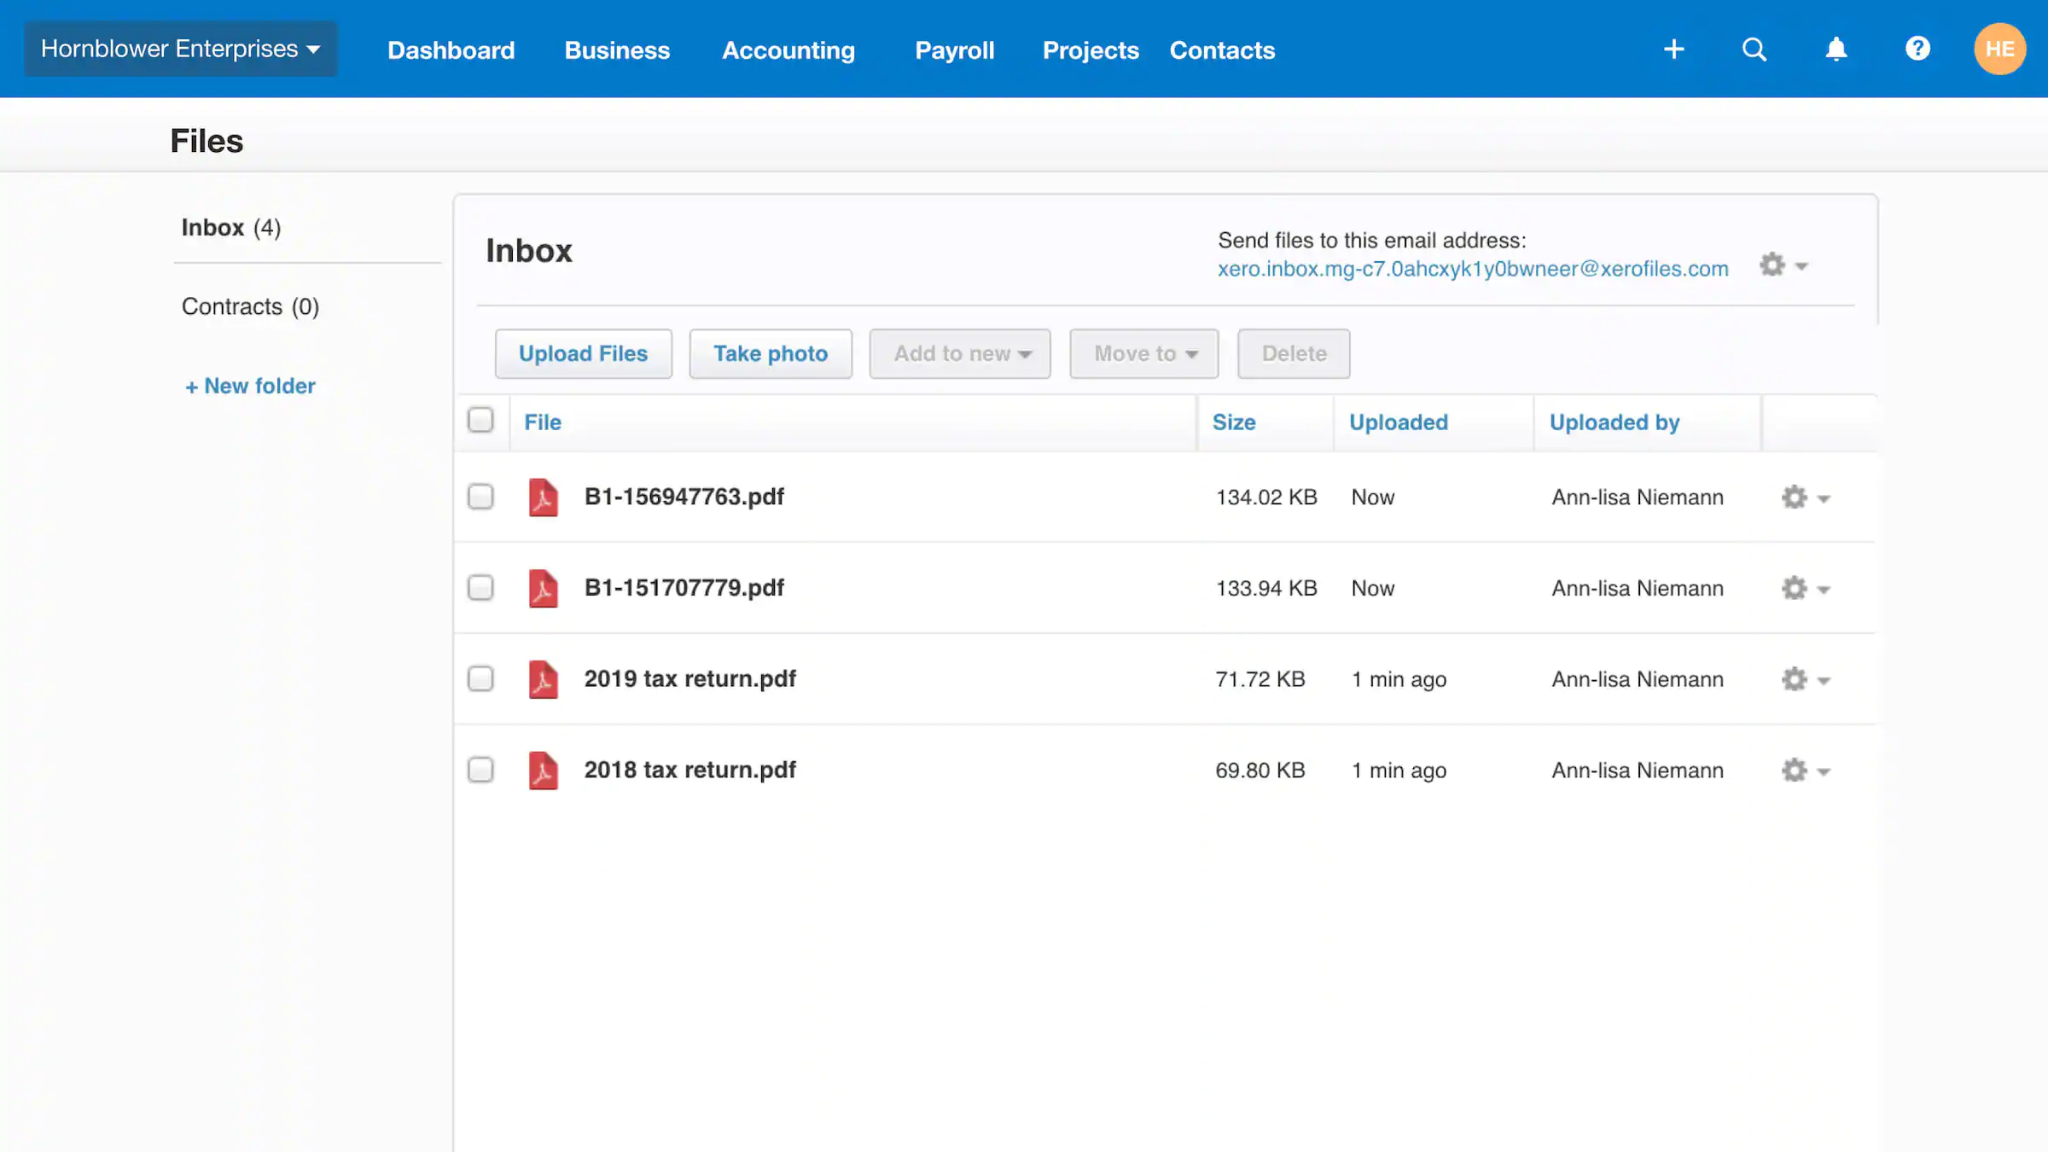Click the Upload Files button
2048x1152 pixels.
coord(583,354)
